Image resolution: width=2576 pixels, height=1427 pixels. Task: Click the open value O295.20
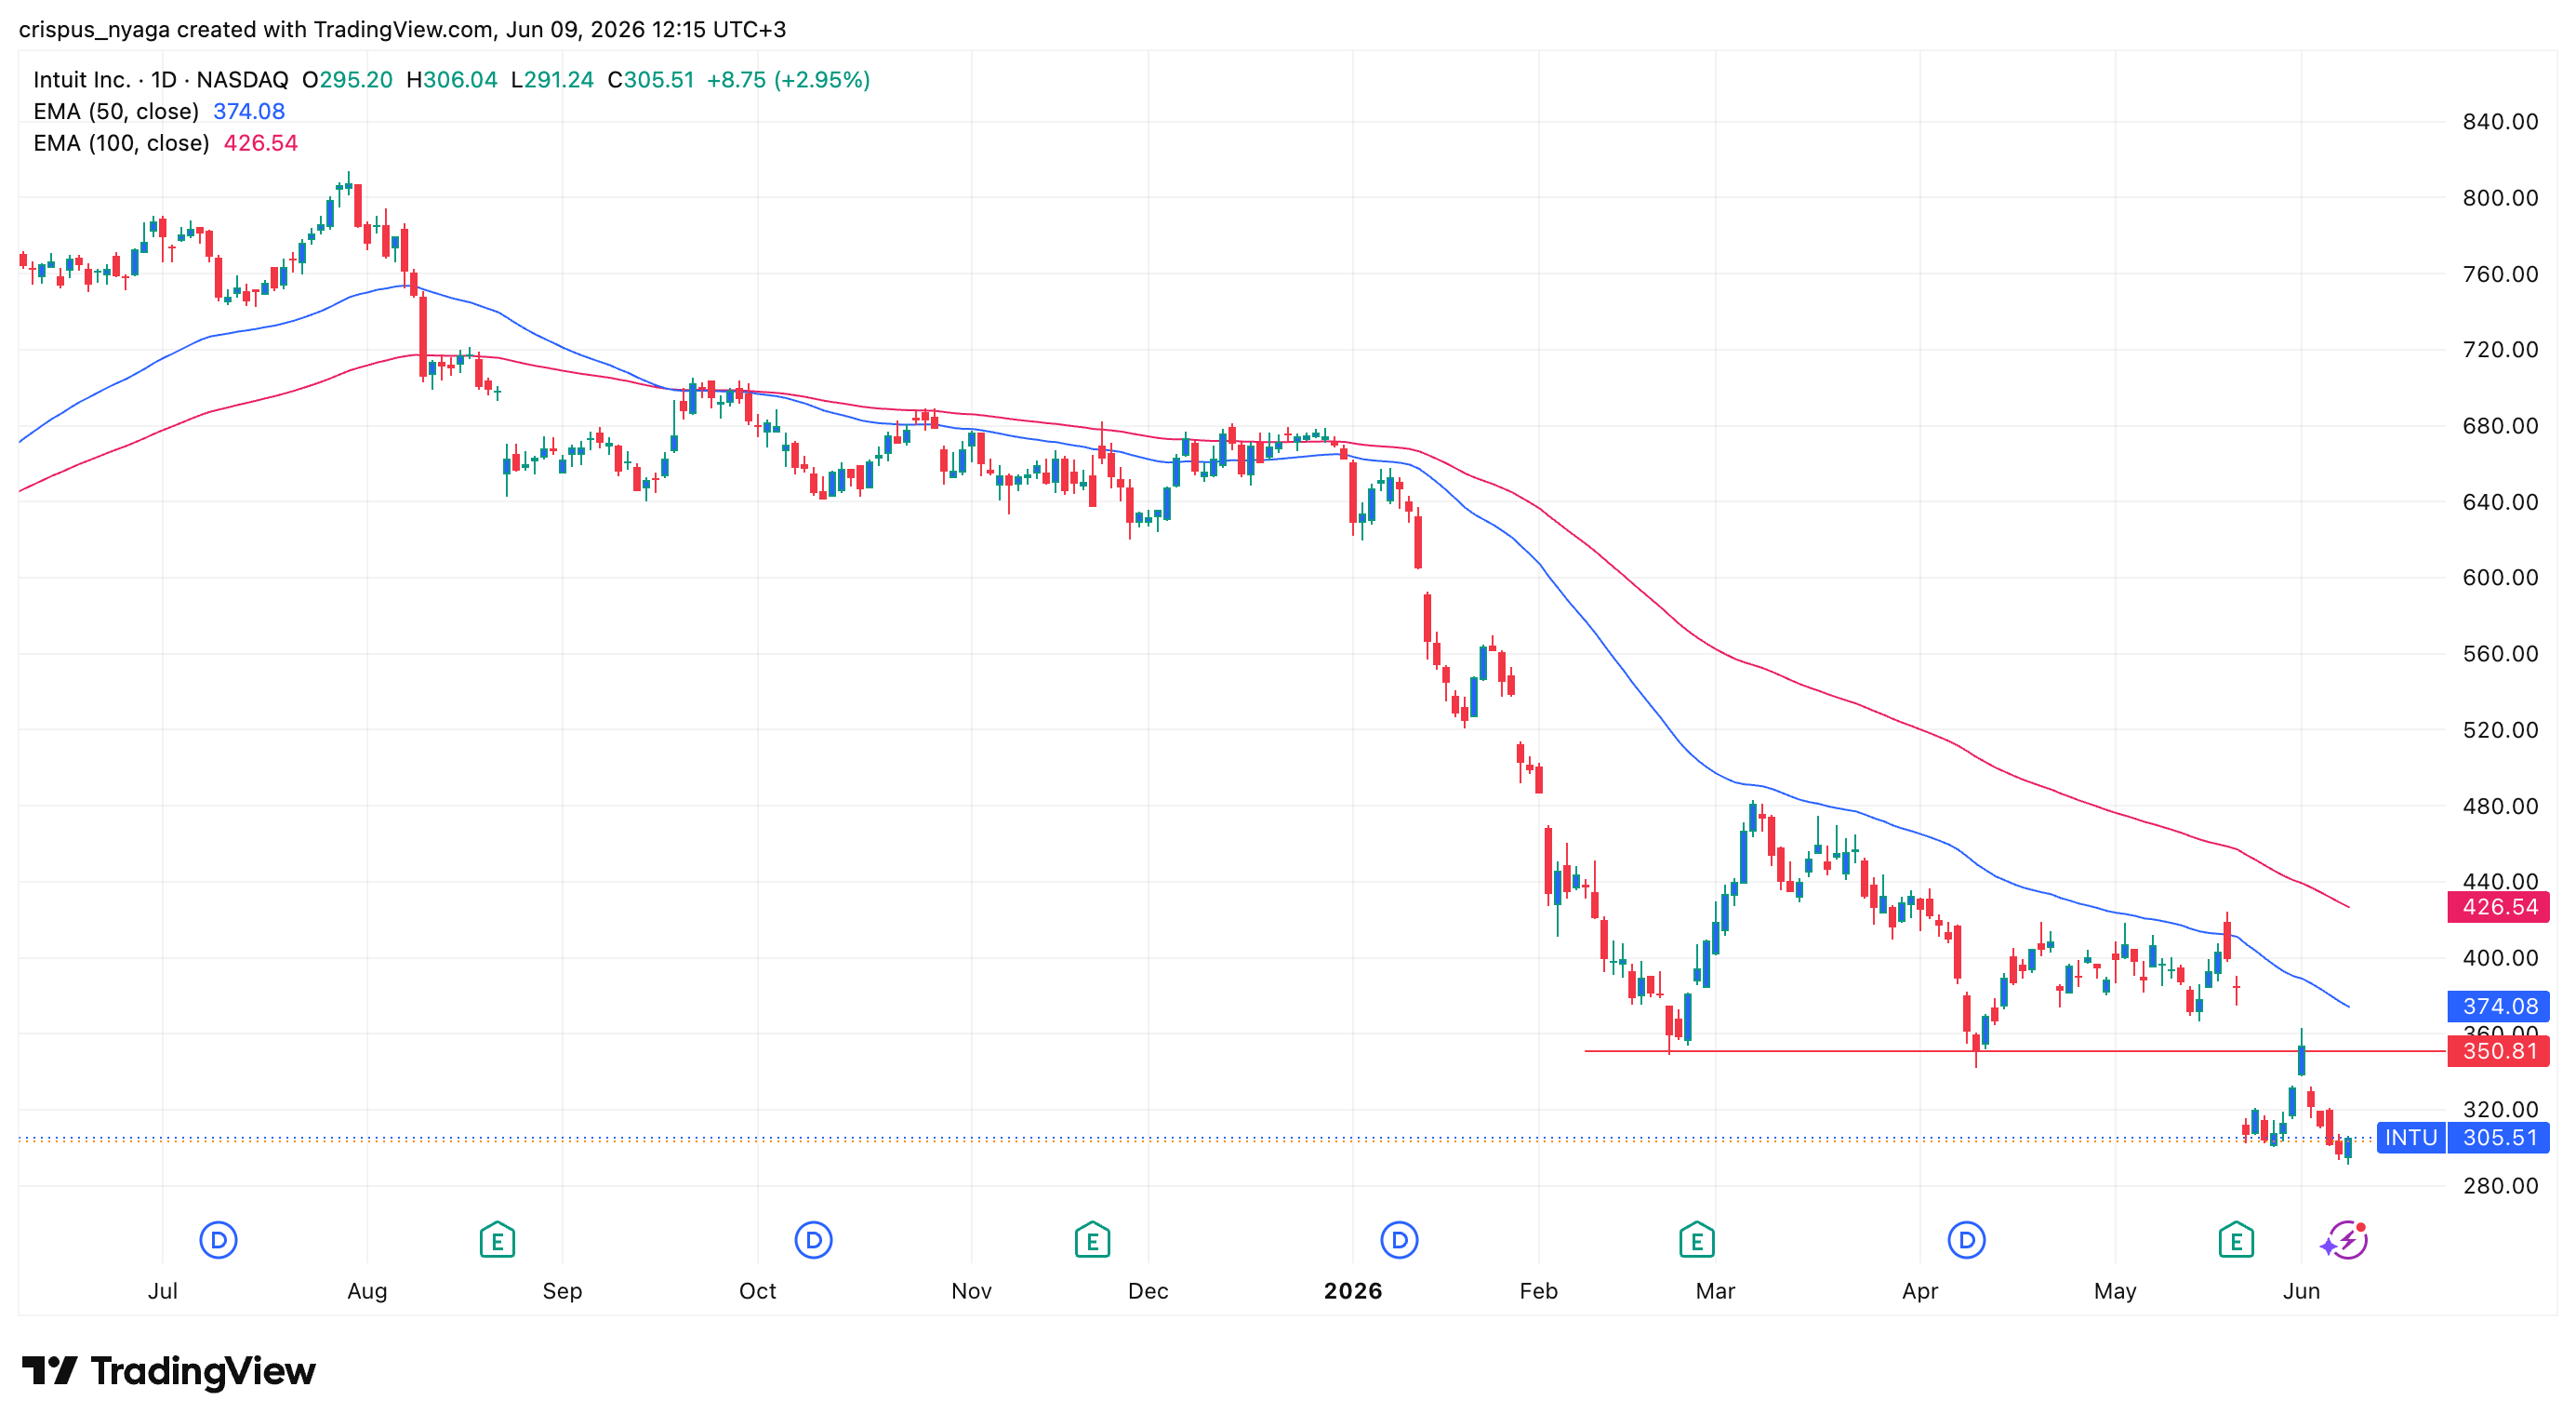347,80
